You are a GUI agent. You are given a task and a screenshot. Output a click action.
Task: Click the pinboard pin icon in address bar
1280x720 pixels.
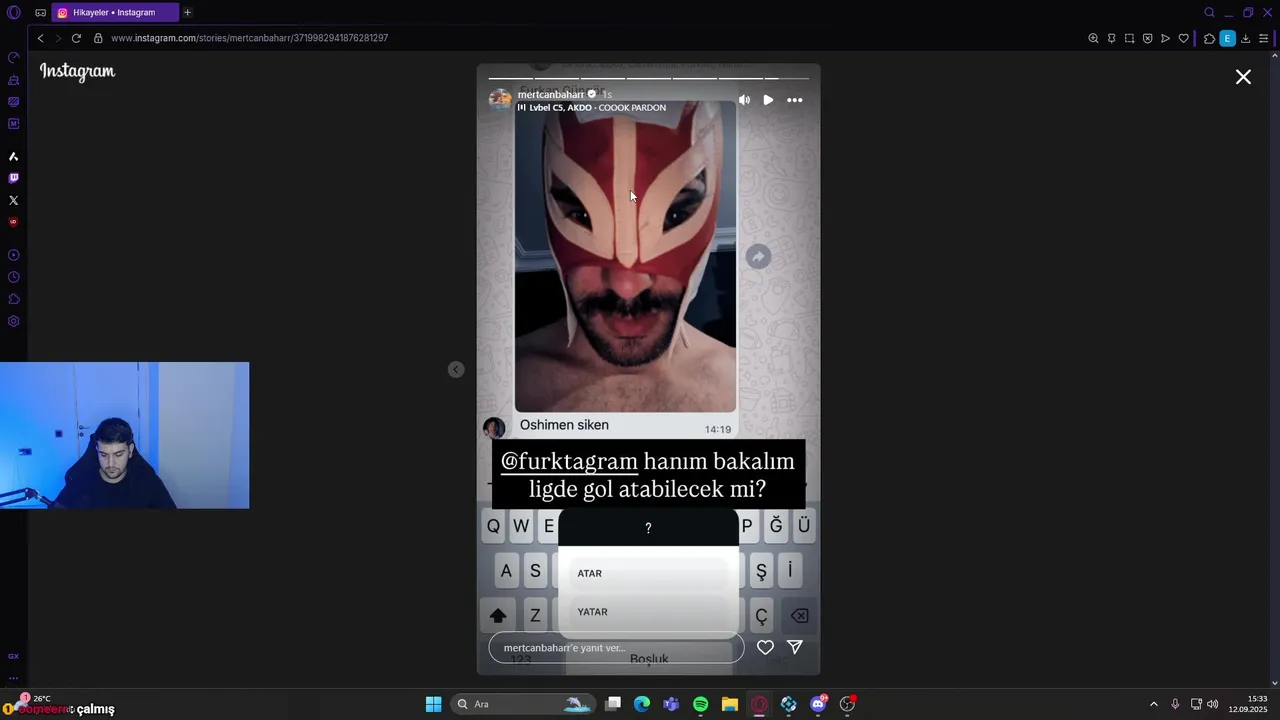tap(1111, 38)
